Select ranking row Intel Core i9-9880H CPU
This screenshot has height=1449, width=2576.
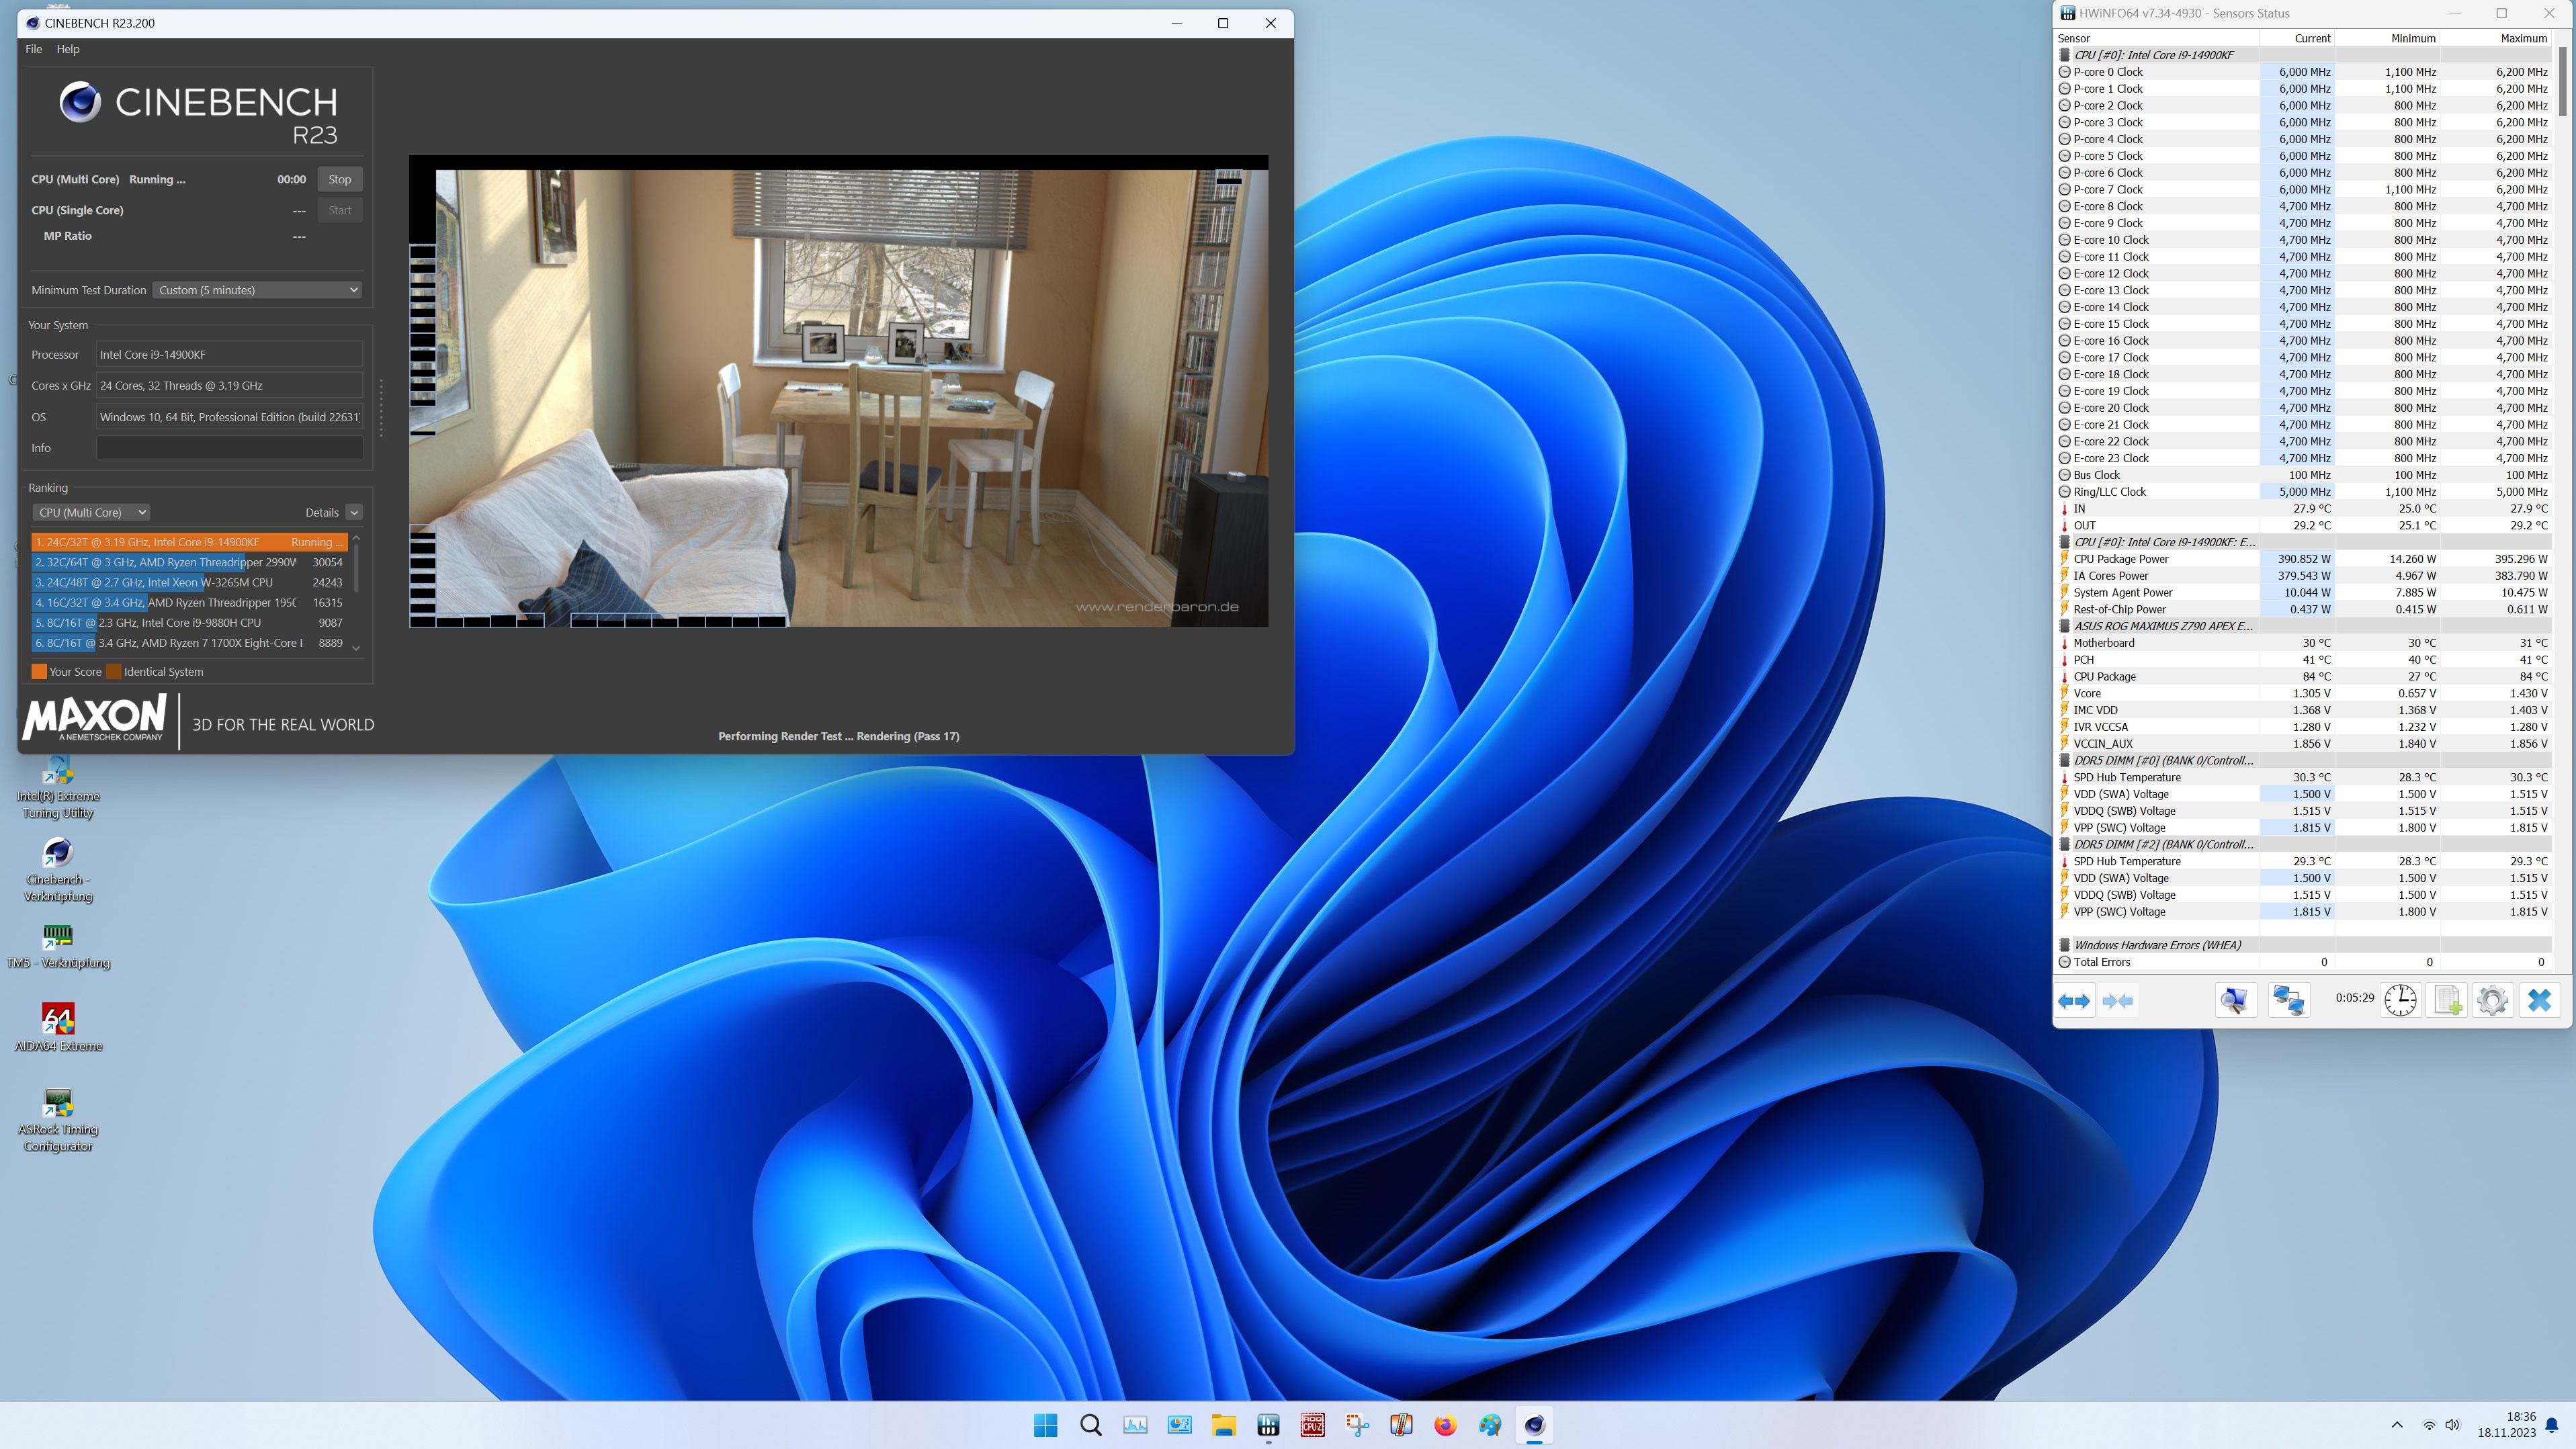point(190,622)
